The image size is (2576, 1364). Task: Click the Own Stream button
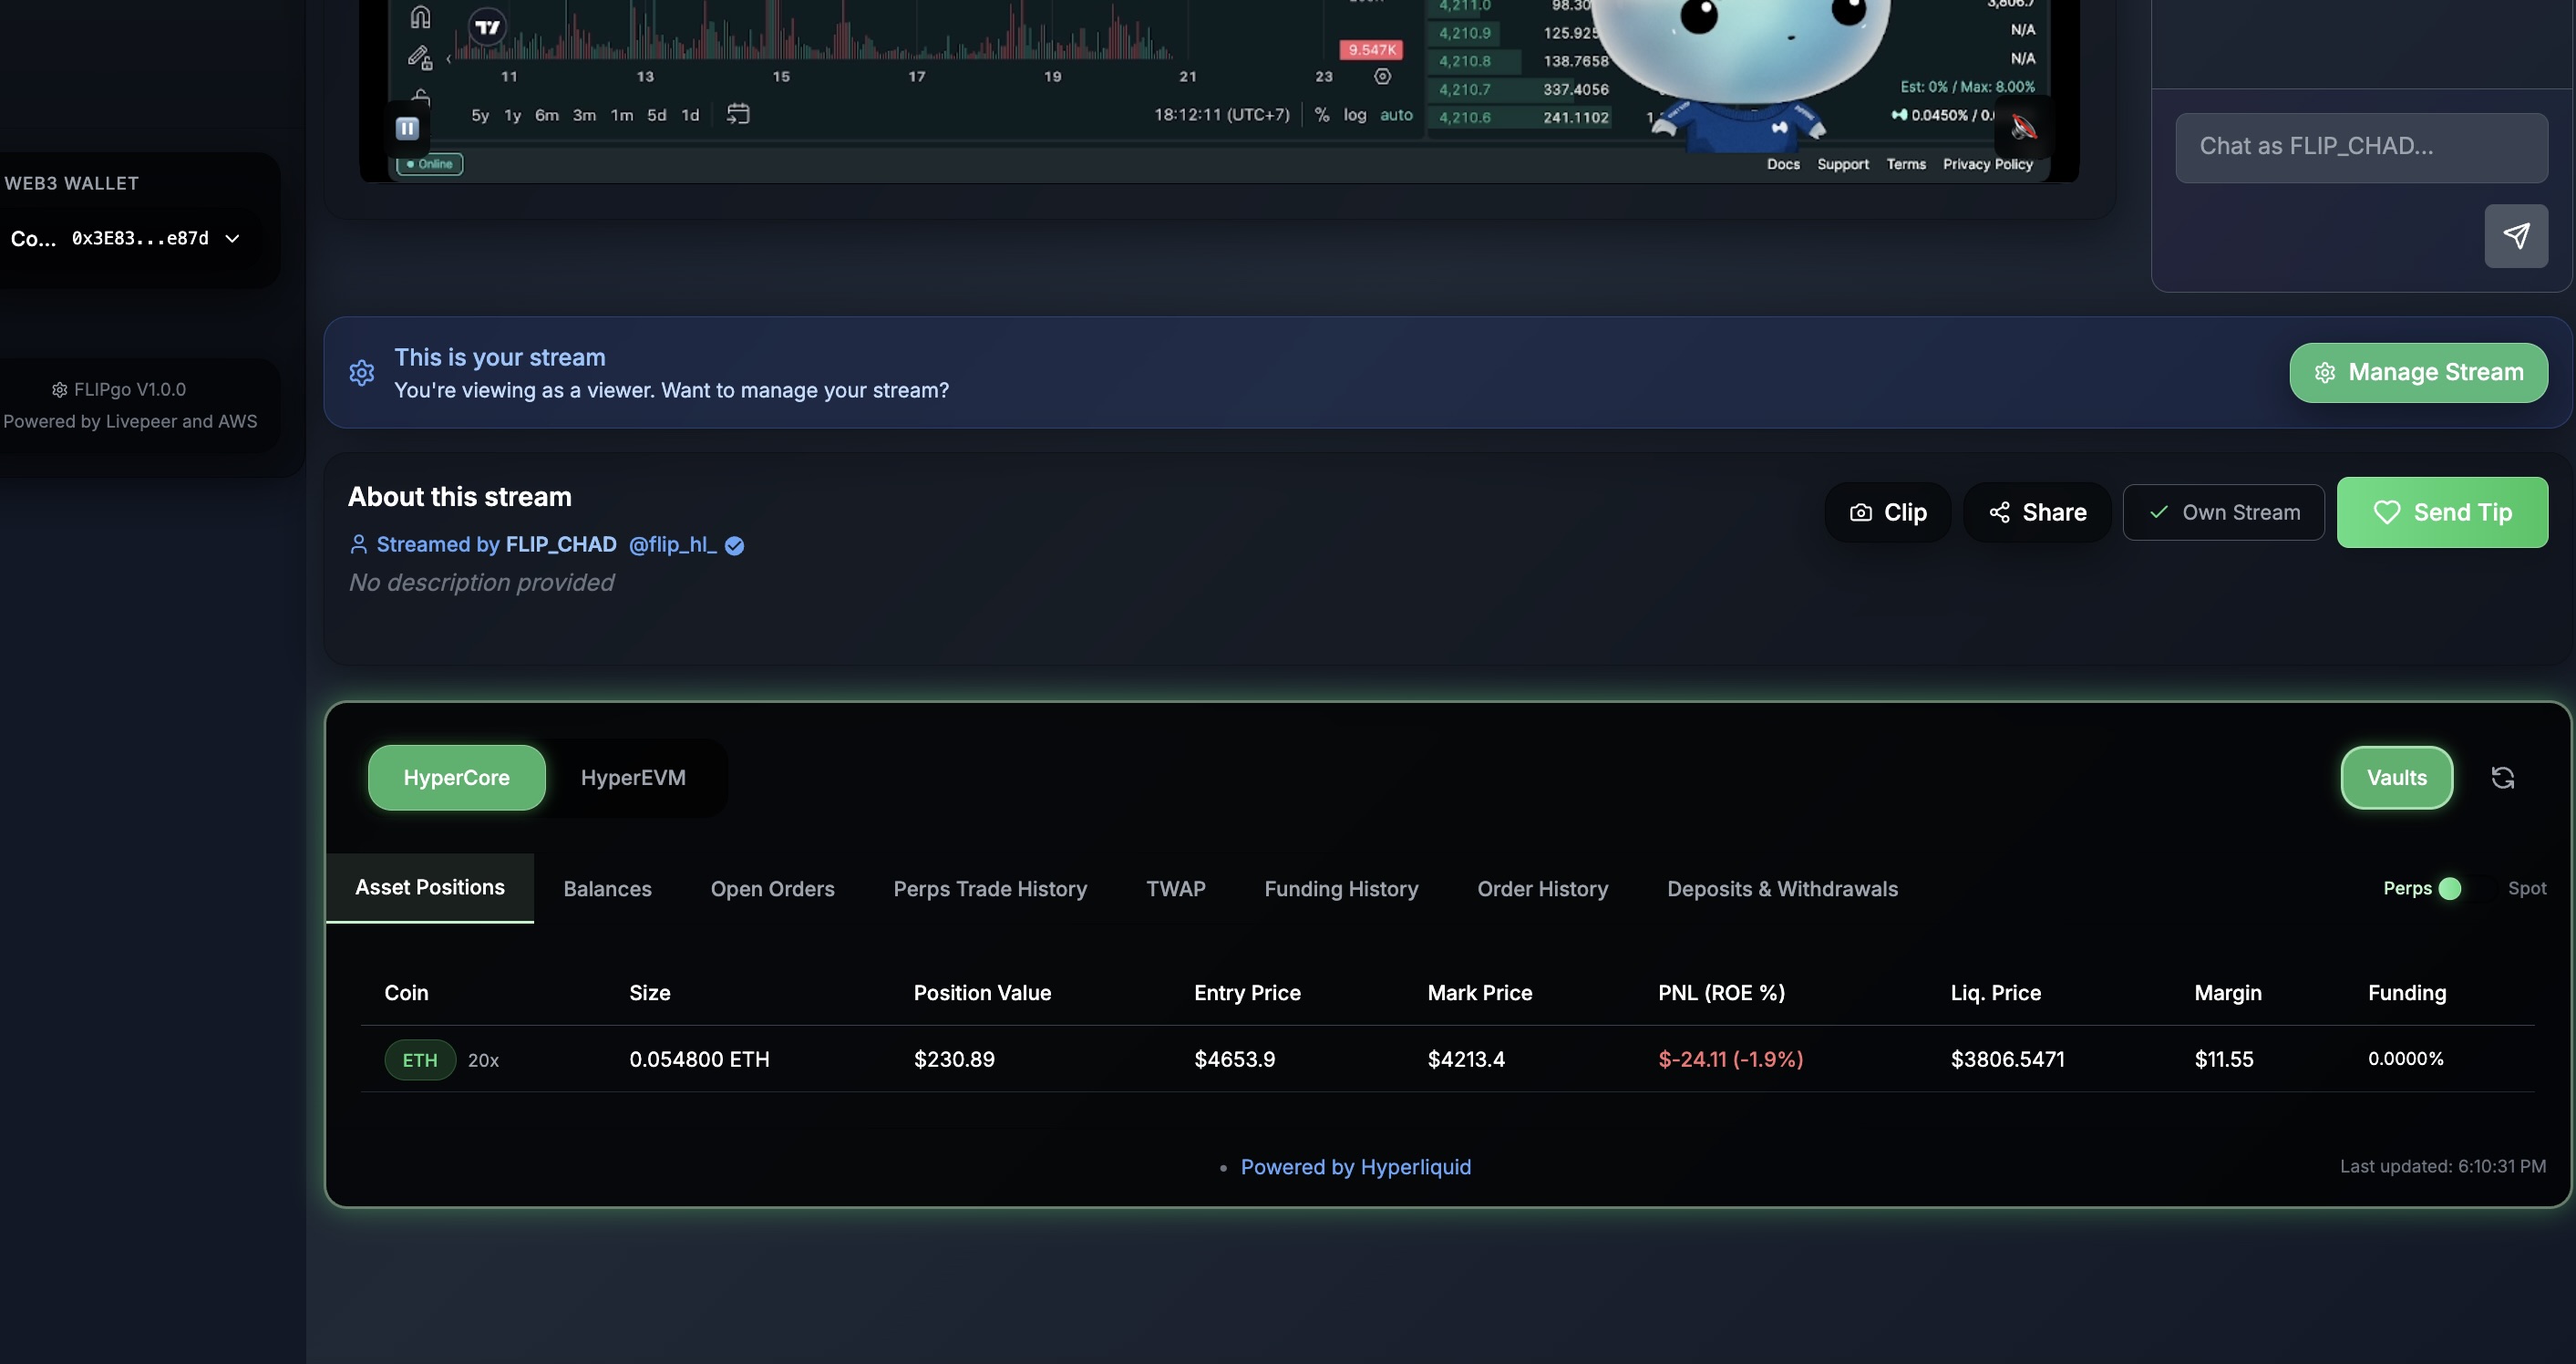click(x=2223, y=512)
